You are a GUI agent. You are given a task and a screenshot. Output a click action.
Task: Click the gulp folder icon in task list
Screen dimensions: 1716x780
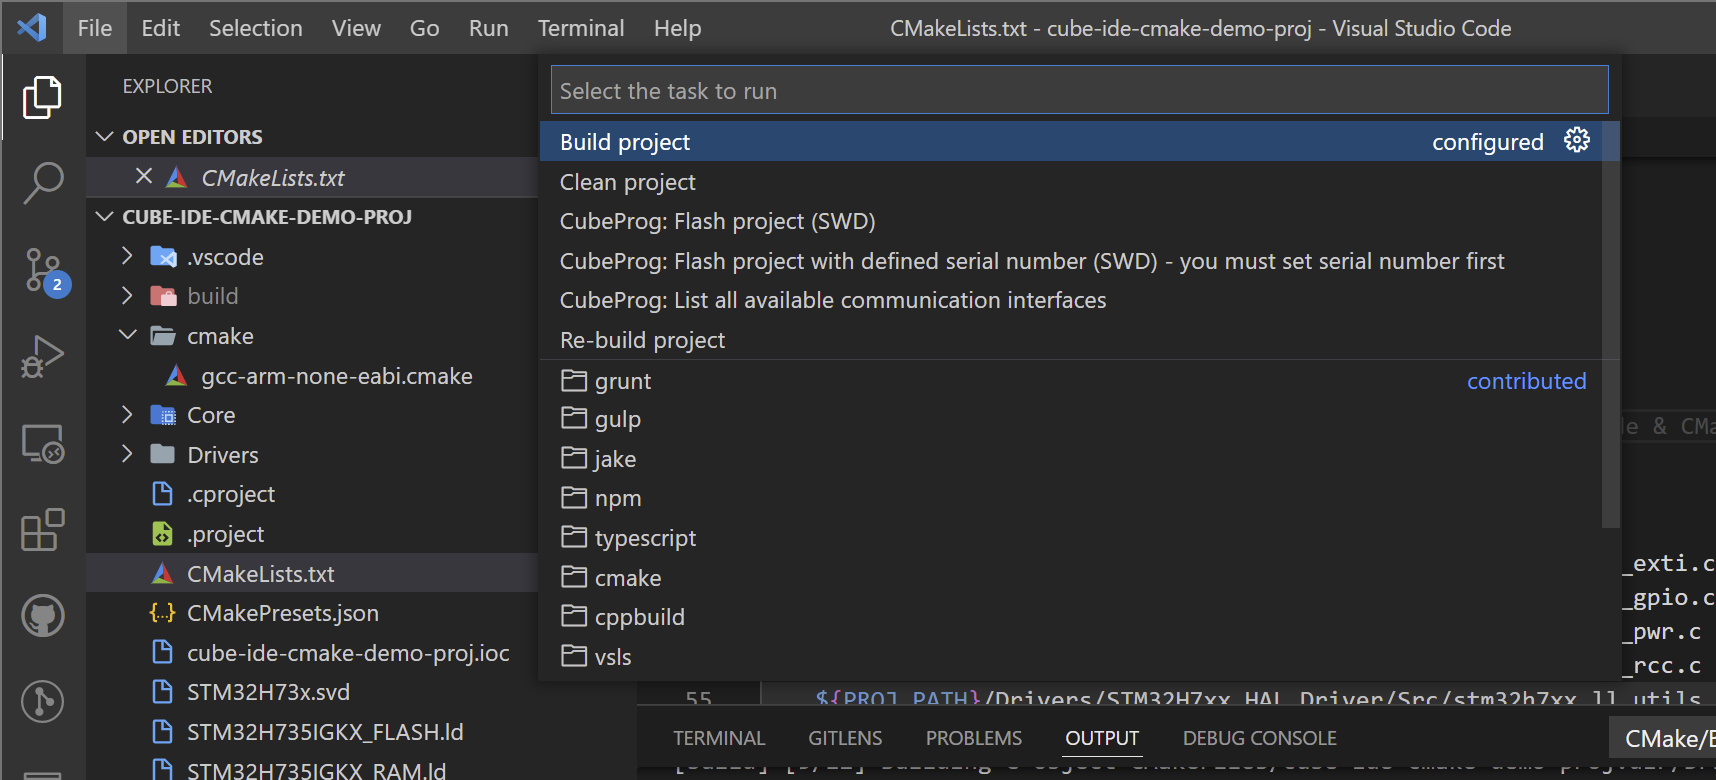tap(574, 418)
